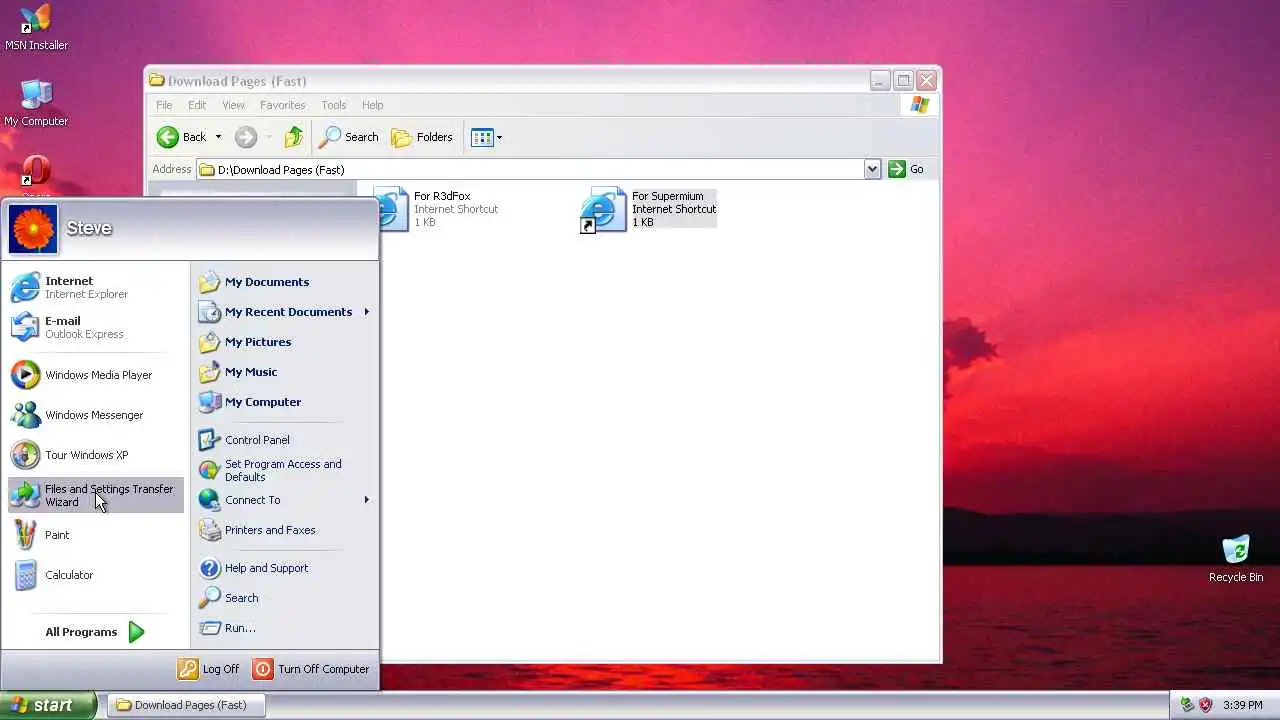Click the Forward arrow in Explorer
Screen dimensions: 1280x720
coord(246,137)
